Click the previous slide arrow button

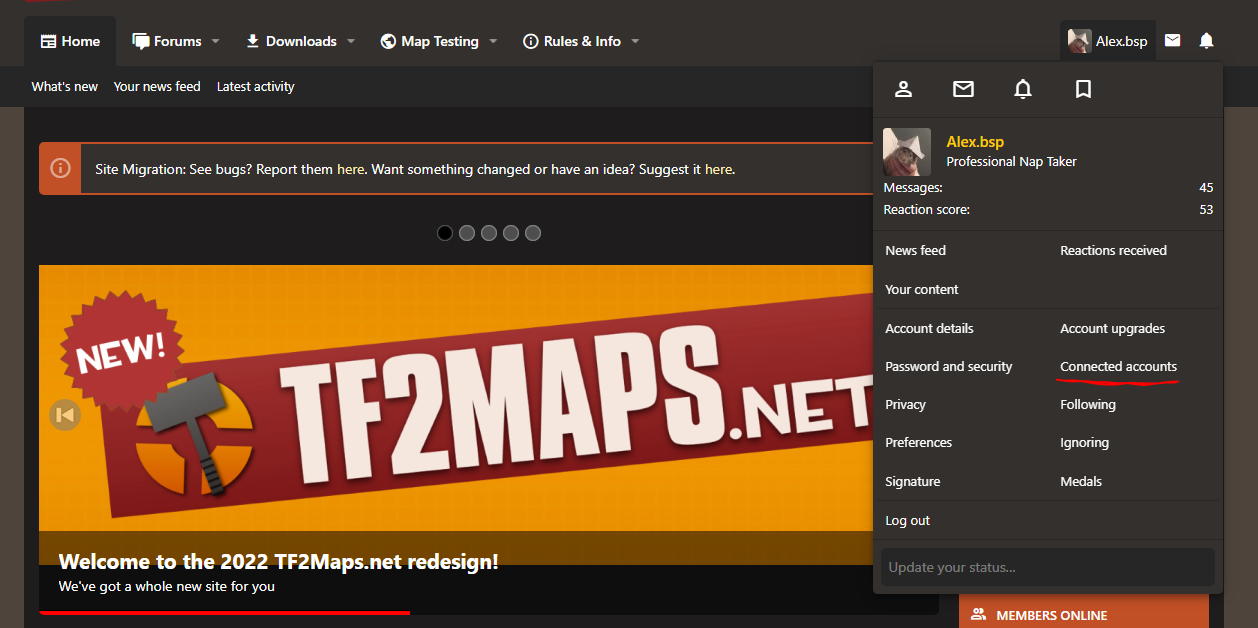(x=65, y=414)
